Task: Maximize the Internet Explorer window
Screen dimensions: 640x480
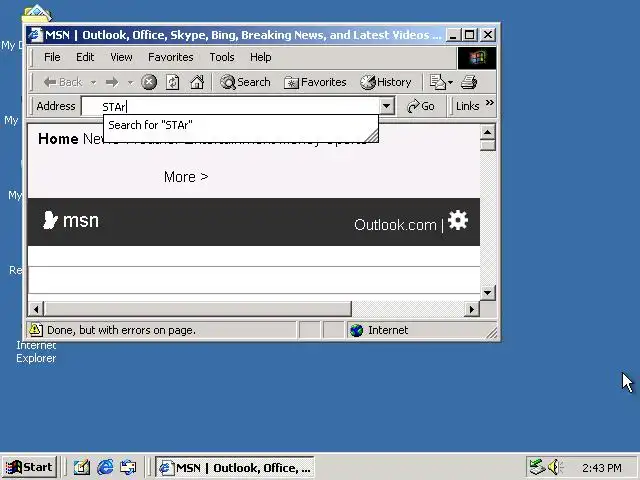Action: click(x=469, y=35)
